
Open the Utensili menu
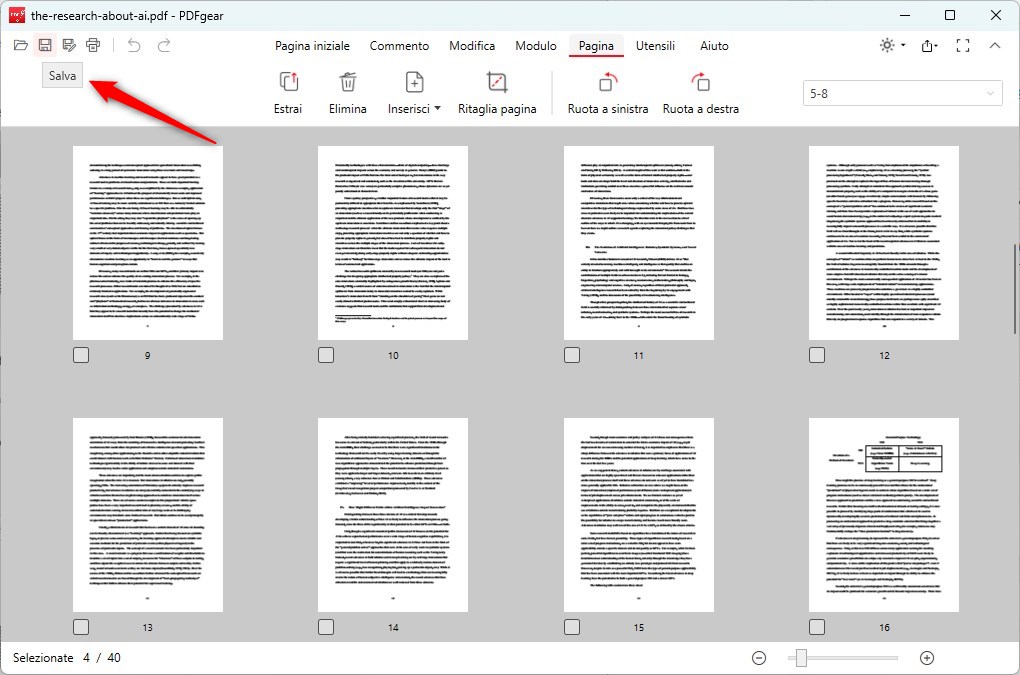click(x=655, y=45)
